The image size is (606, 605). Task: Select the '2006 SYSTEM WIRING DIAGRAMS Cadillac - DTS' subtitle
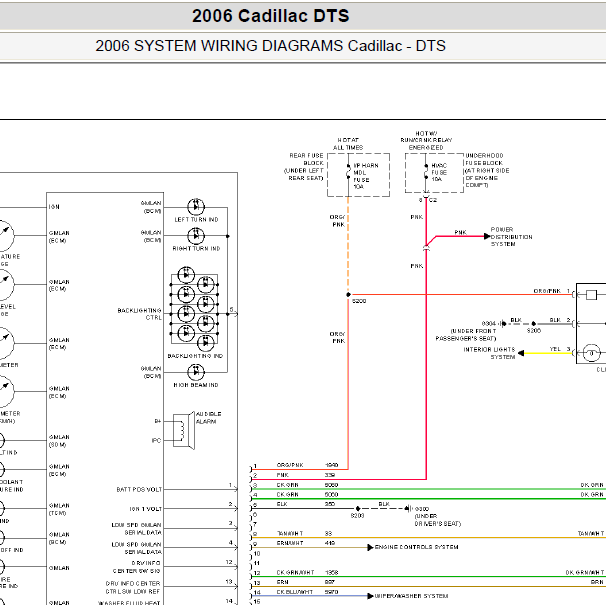click(271, 46)
